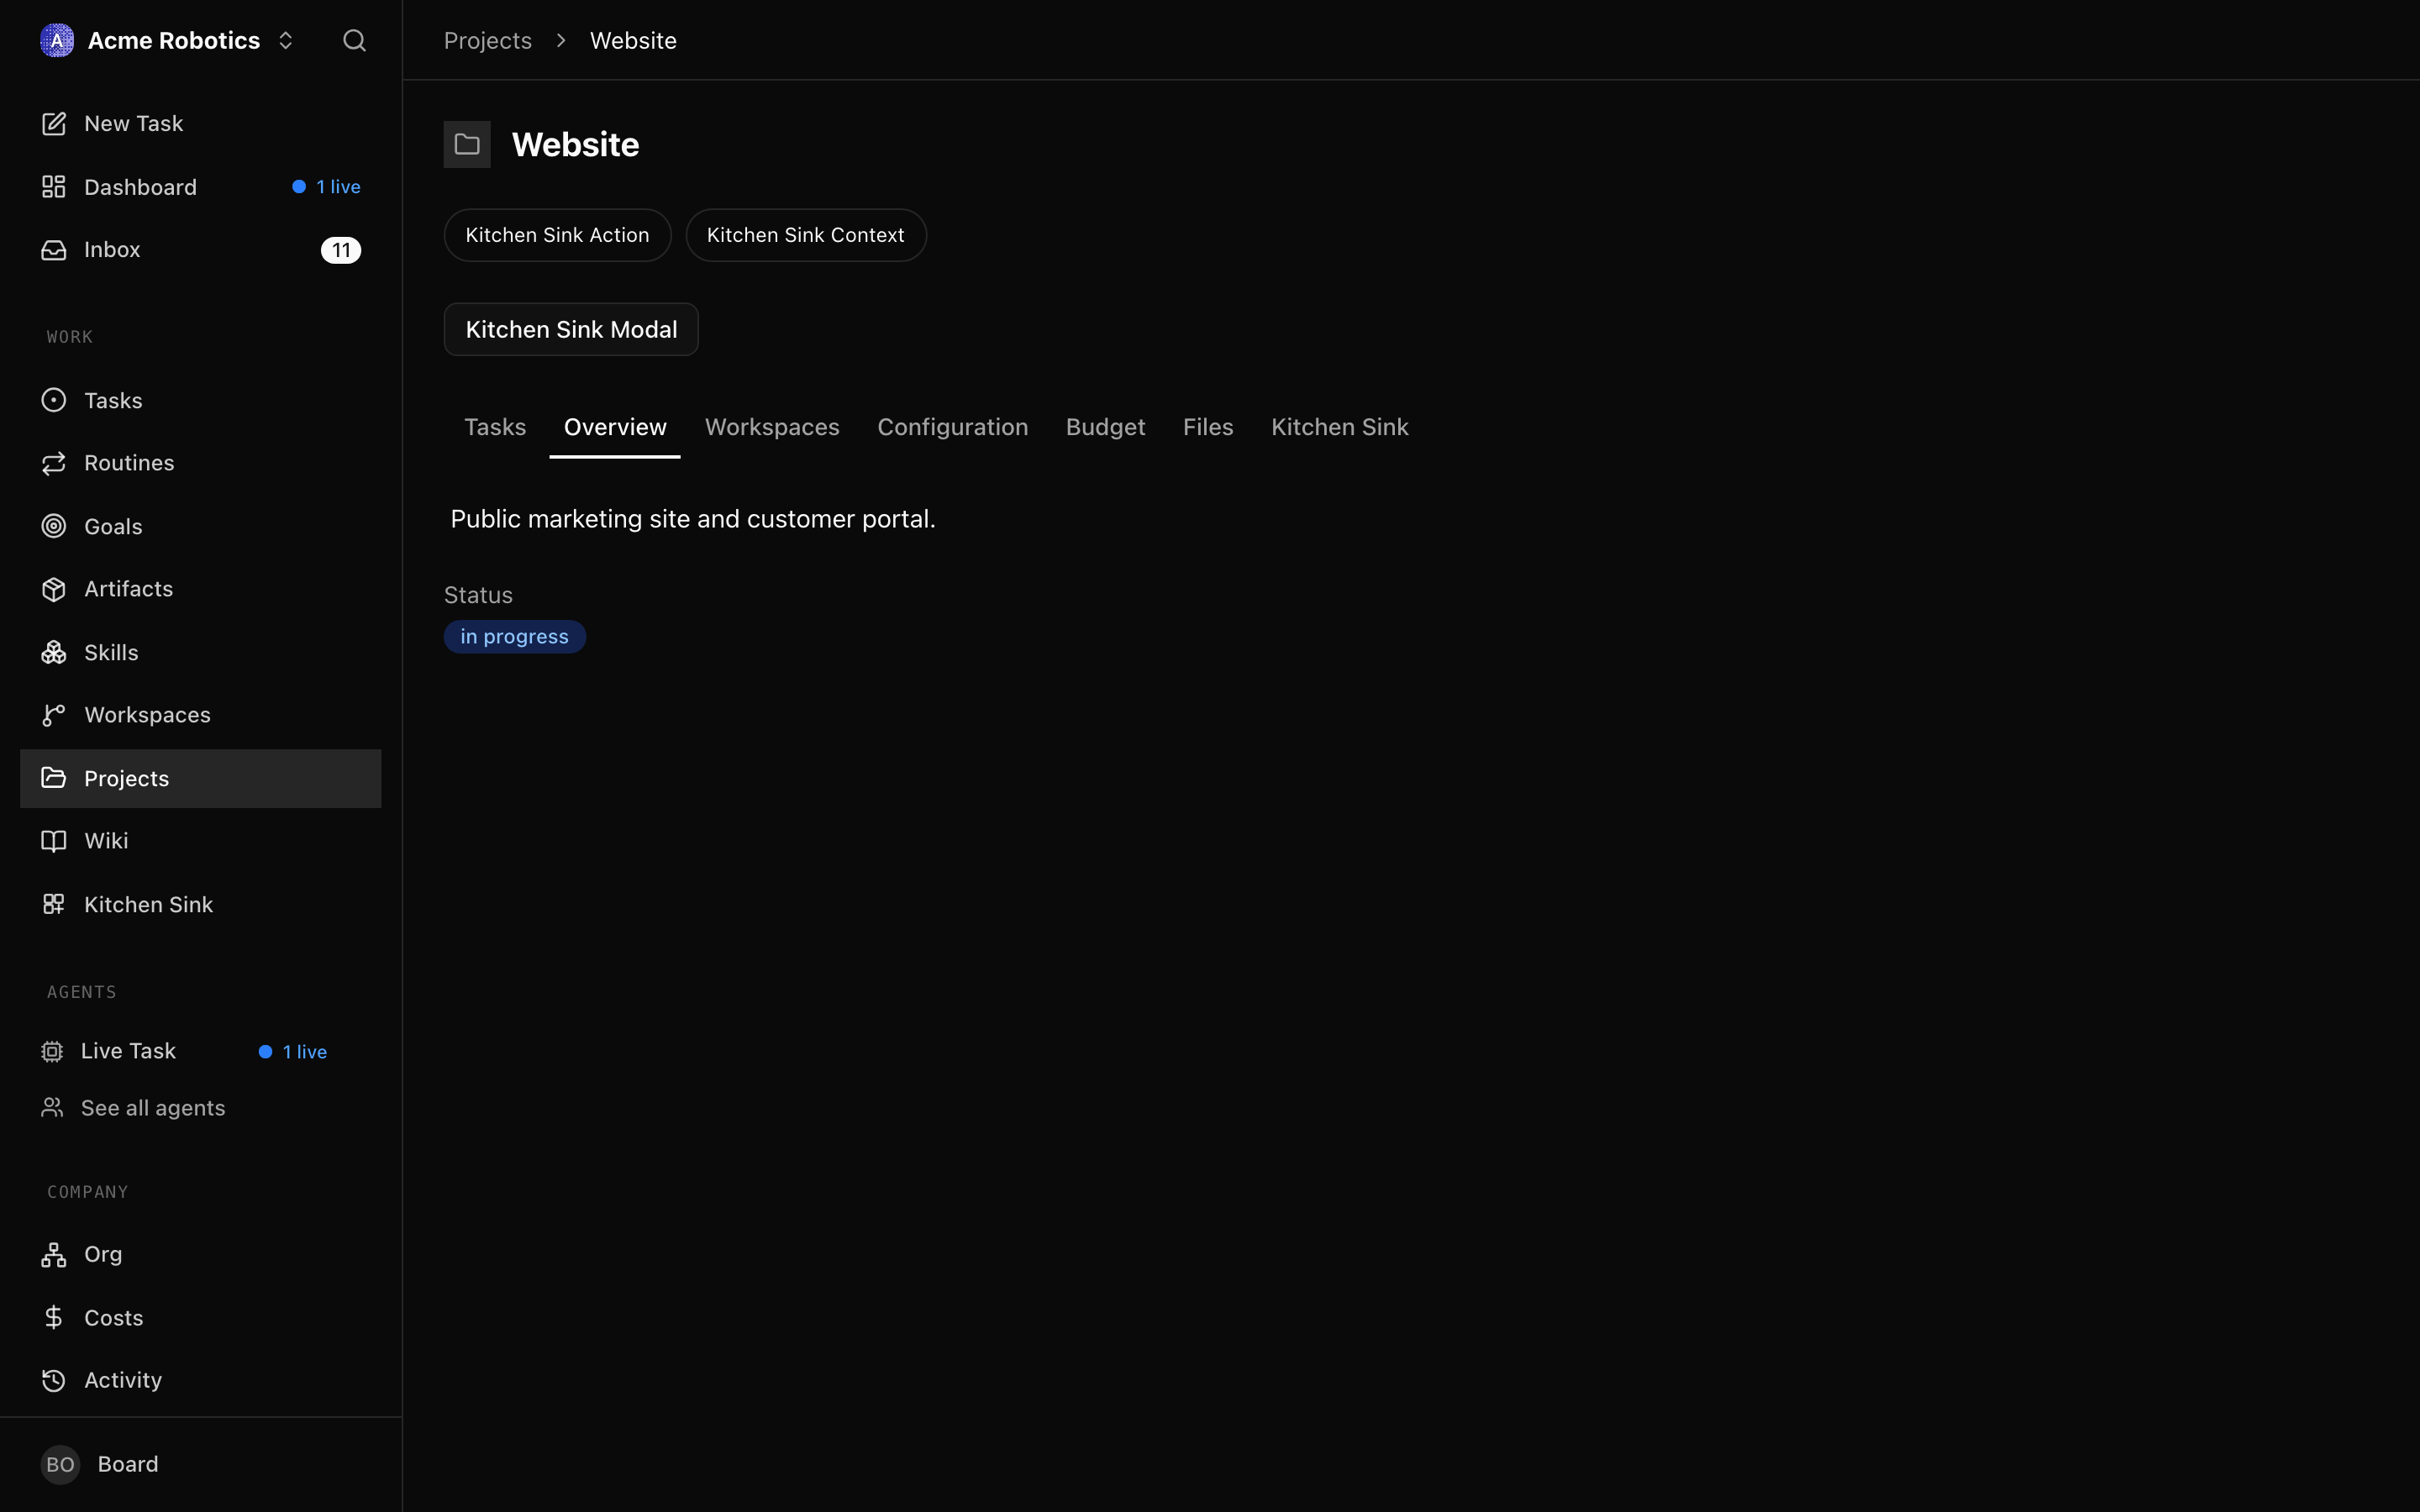Image resolution: width=2420 pixels, height=1512 pixels.
Task: Click the Dashboard 1 live indicator
Action: pyautogui.click(x=326, y=187)
